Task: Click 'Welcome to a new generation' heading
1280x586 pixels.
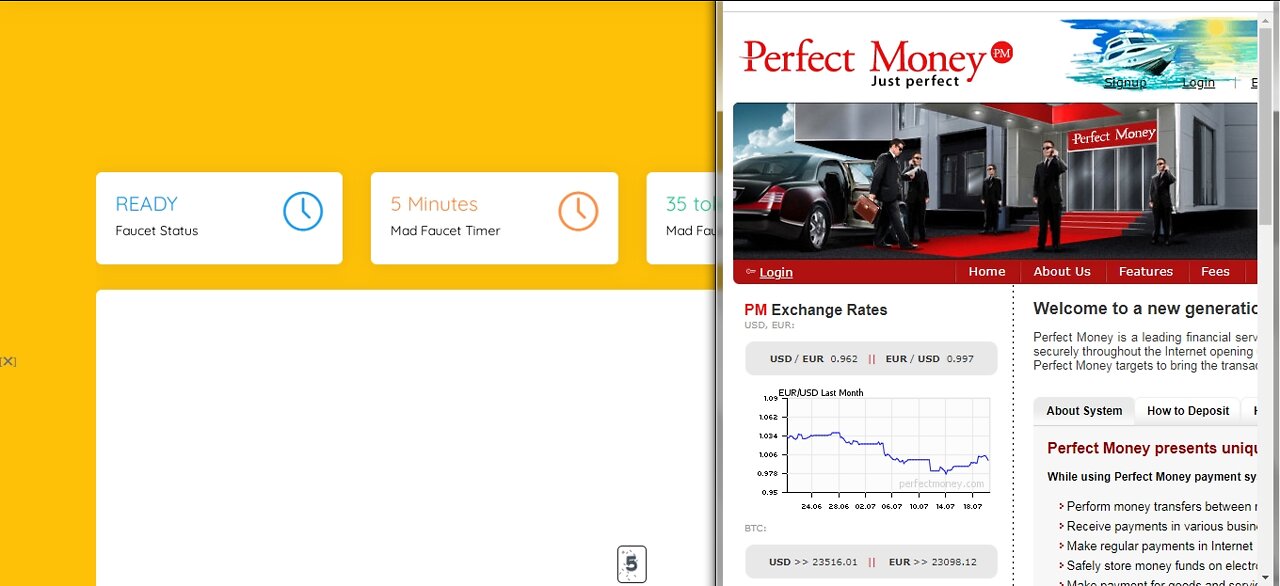Action: point(1145,309)
